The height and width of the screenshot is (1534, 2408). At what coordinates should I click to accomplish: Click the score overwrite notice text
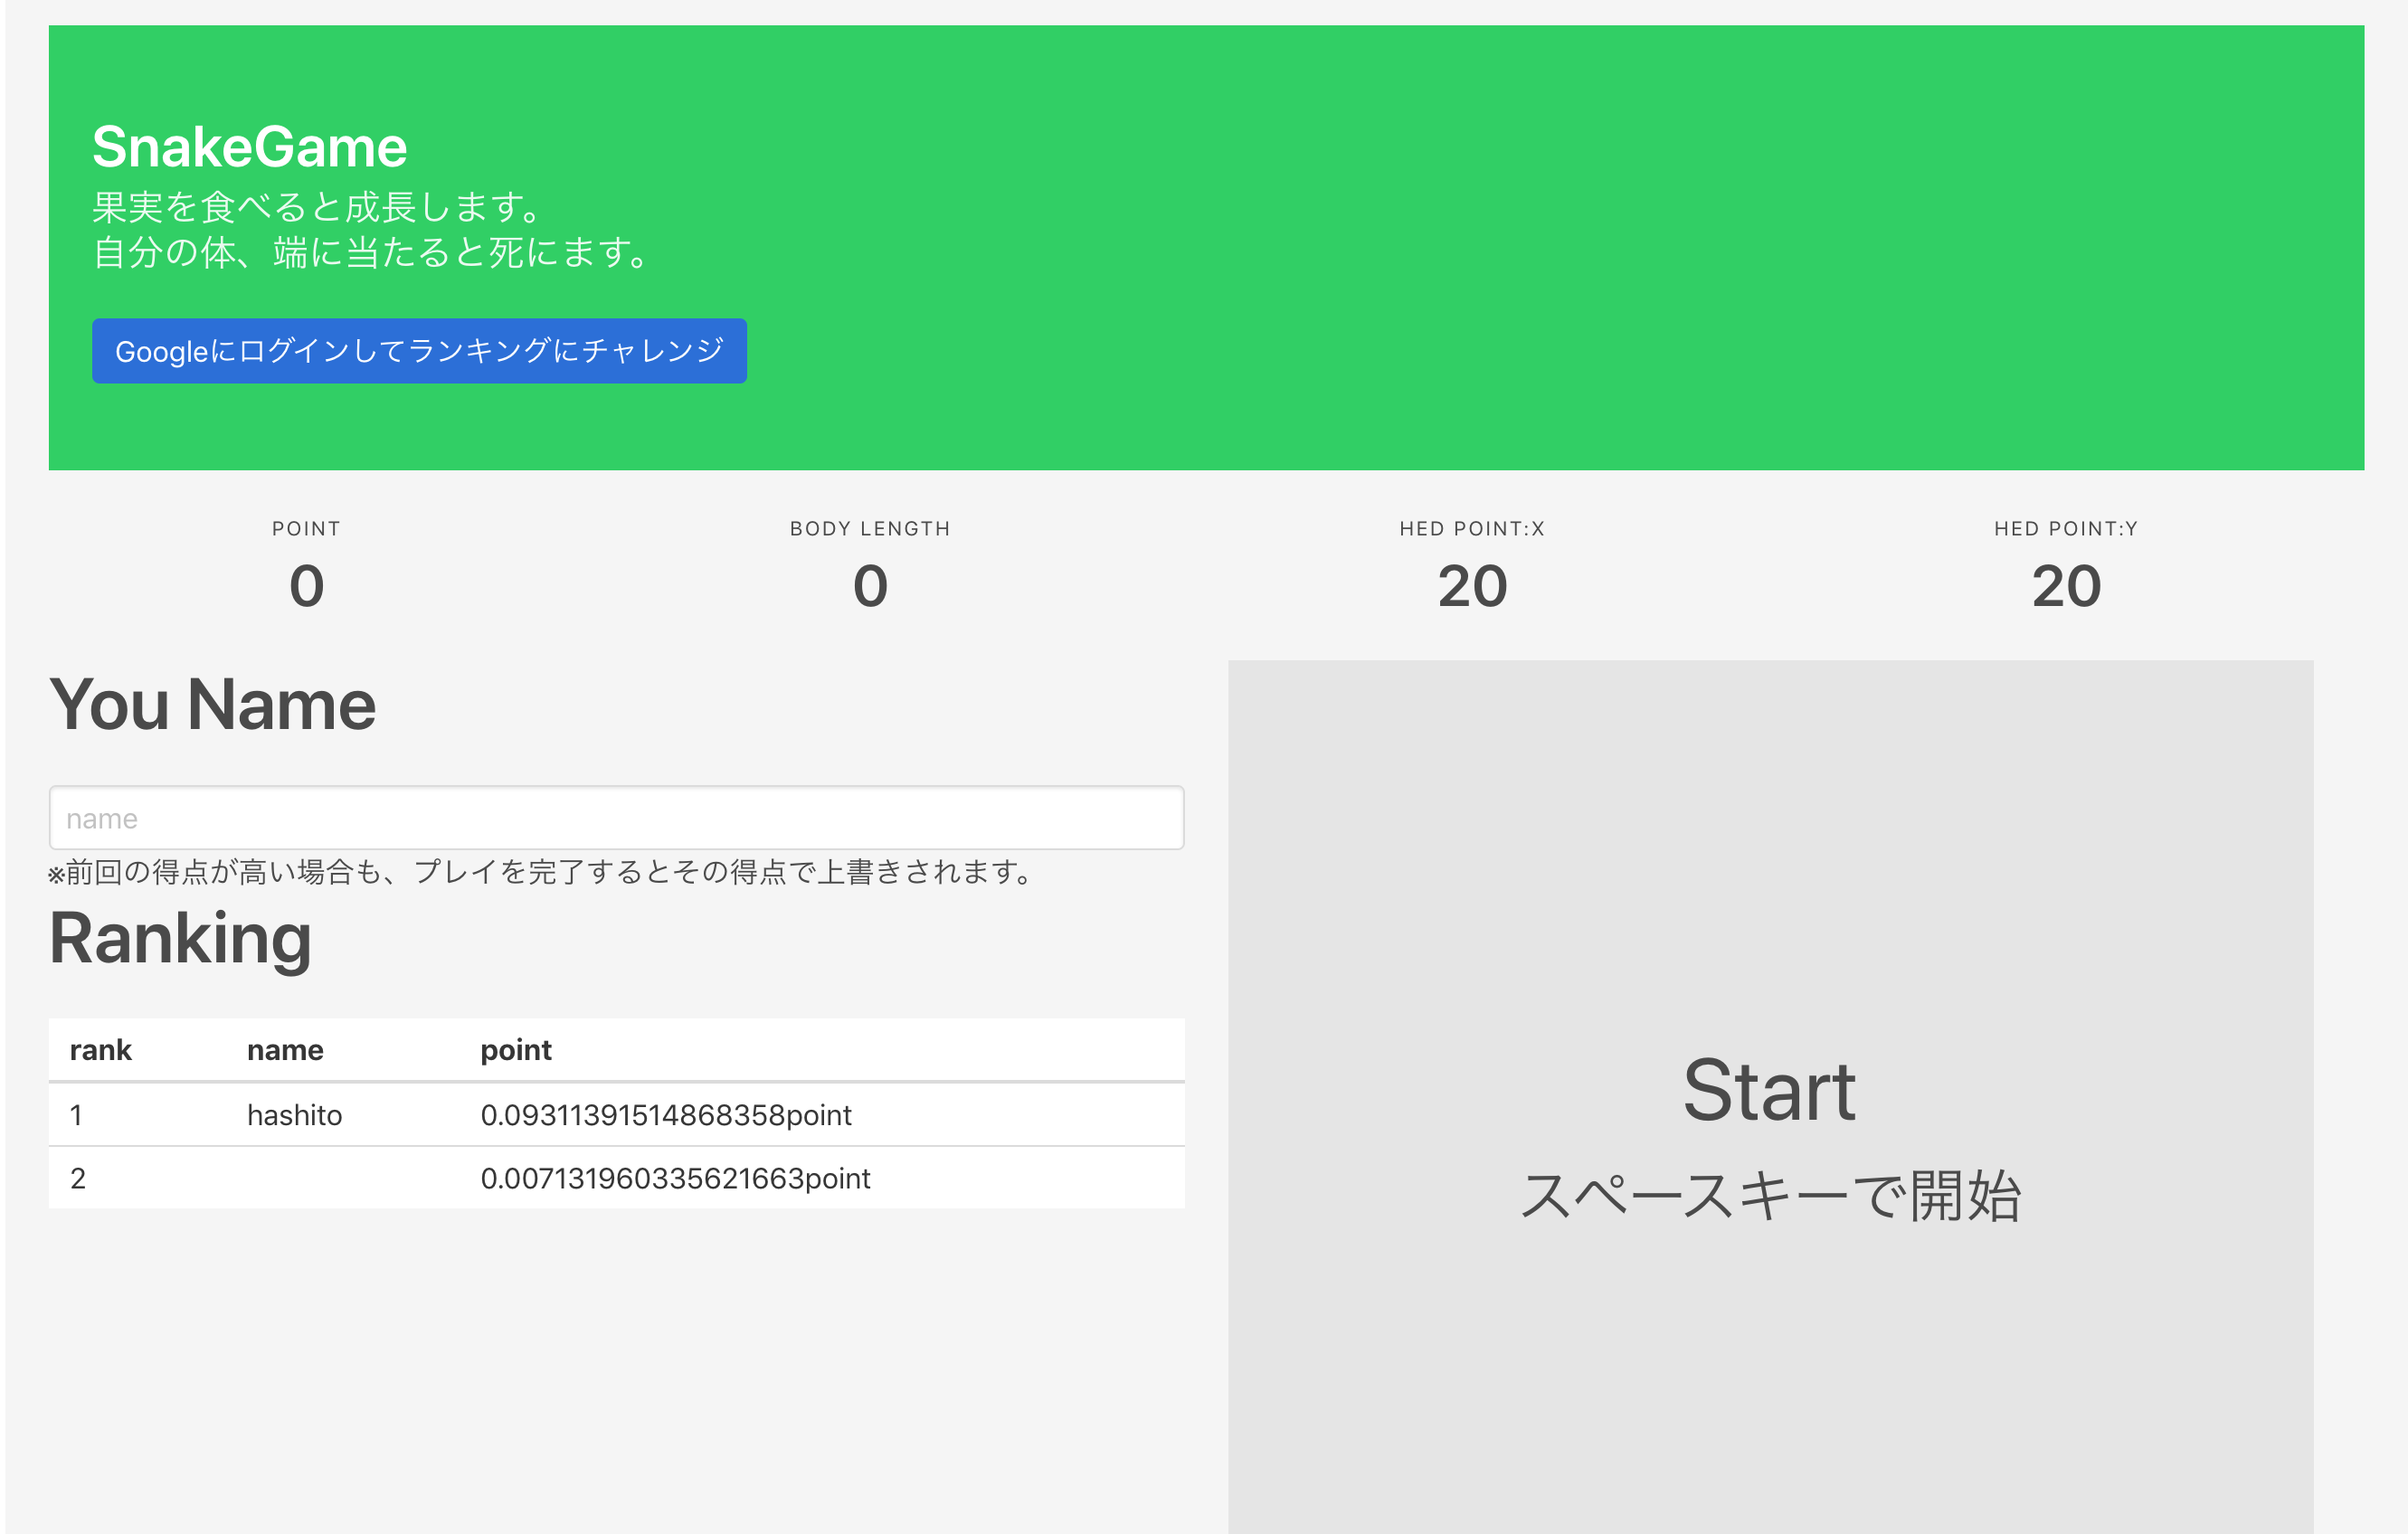point(538,871)
